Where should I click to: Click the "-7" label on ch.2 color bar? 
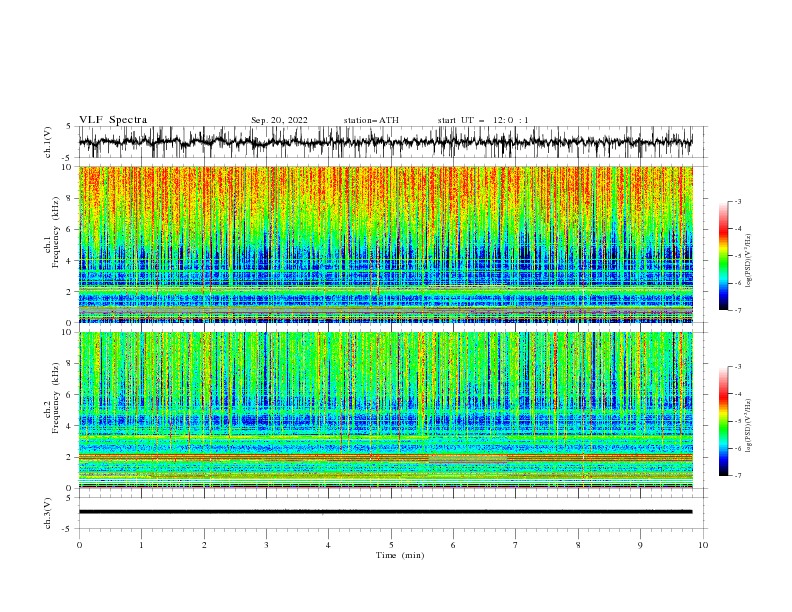[x=738, y=475]
